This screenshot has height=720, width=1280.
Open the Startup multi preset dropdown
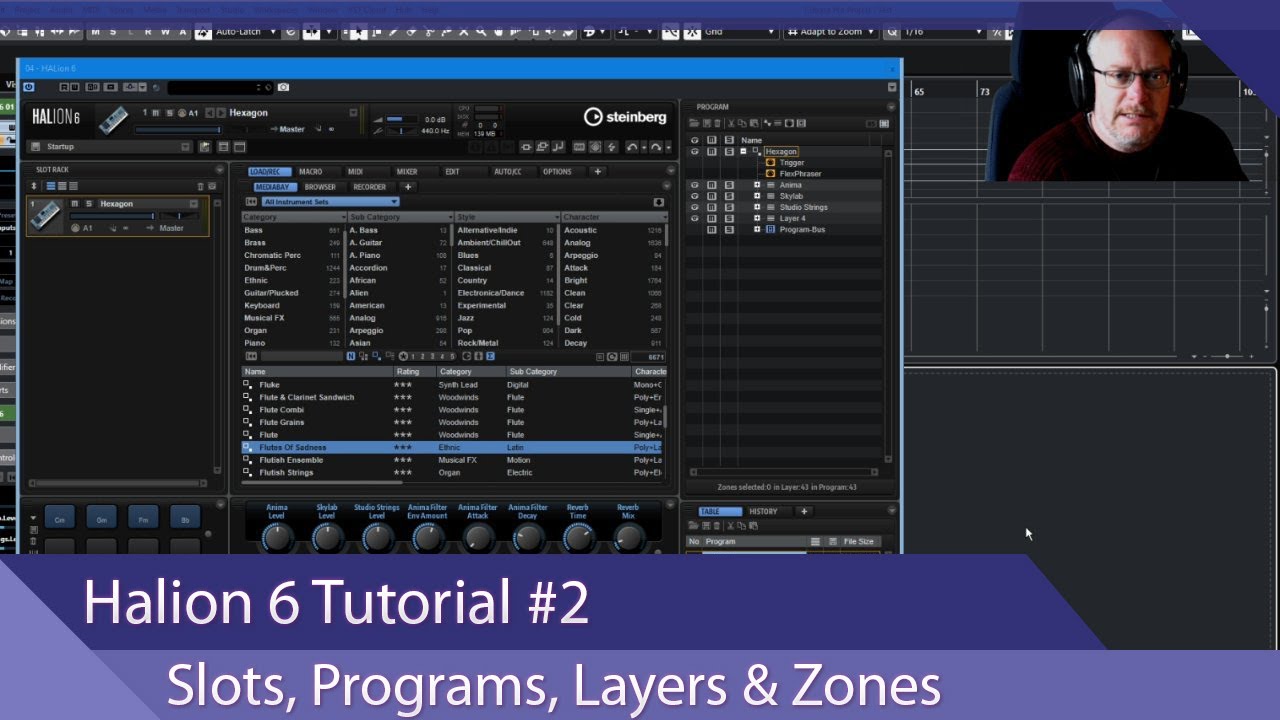point(185,147)
